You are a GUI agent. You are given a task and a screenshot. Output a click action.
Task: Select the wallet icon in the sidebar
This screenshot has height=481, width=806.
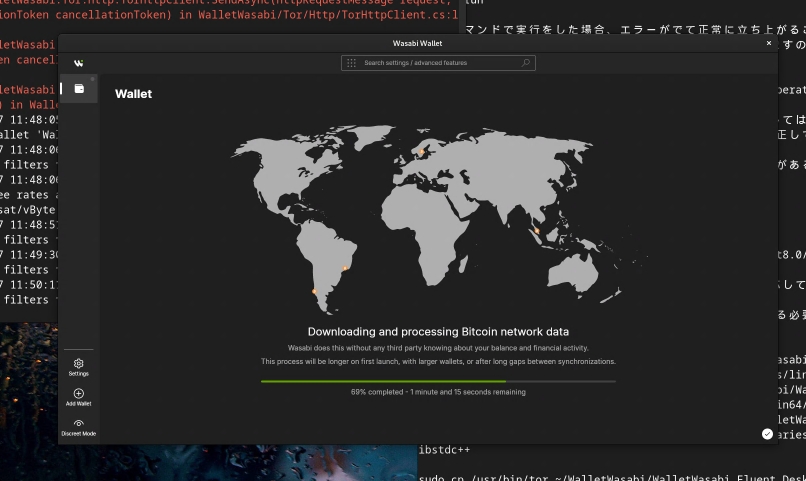79,89
